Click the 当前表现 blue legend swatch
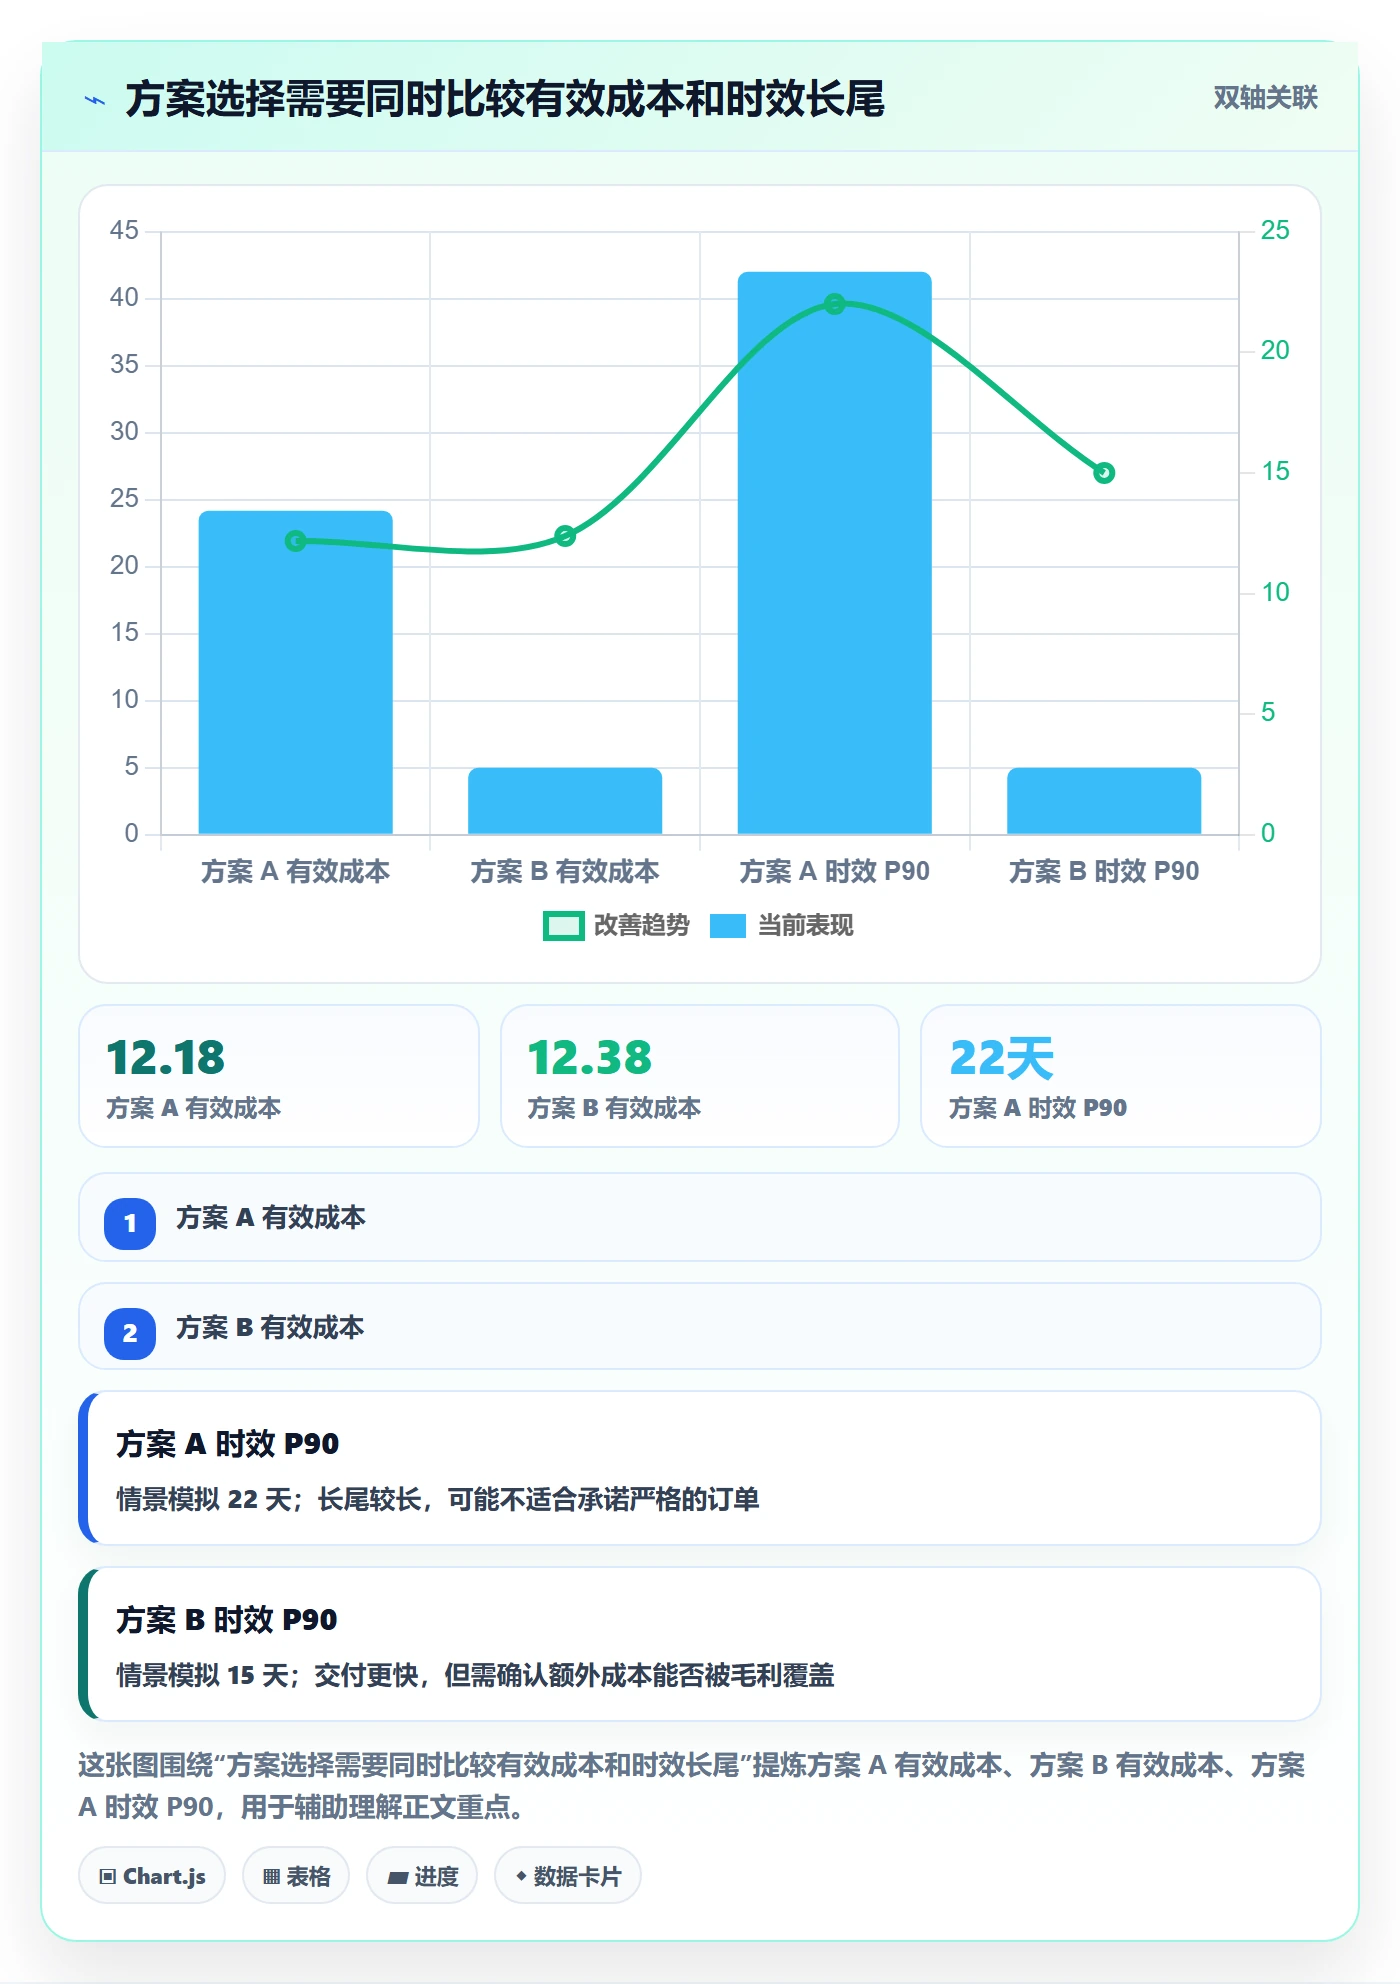Viewport: 1400px width, 1984px height. (x=728, y=926)
